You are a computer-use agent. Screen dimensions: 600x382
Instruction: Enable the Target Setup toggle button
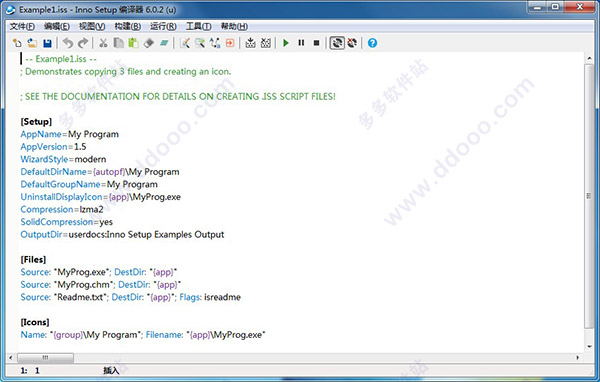[337, 43]
